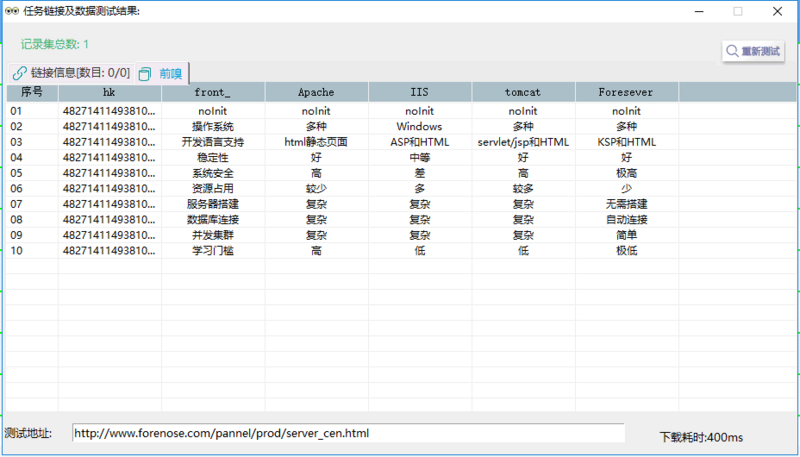Viewport: 800px width, 457px height.
Task: Click the magnifier icon in retest button
Action: pyautogui.click(x=732, y=51)
